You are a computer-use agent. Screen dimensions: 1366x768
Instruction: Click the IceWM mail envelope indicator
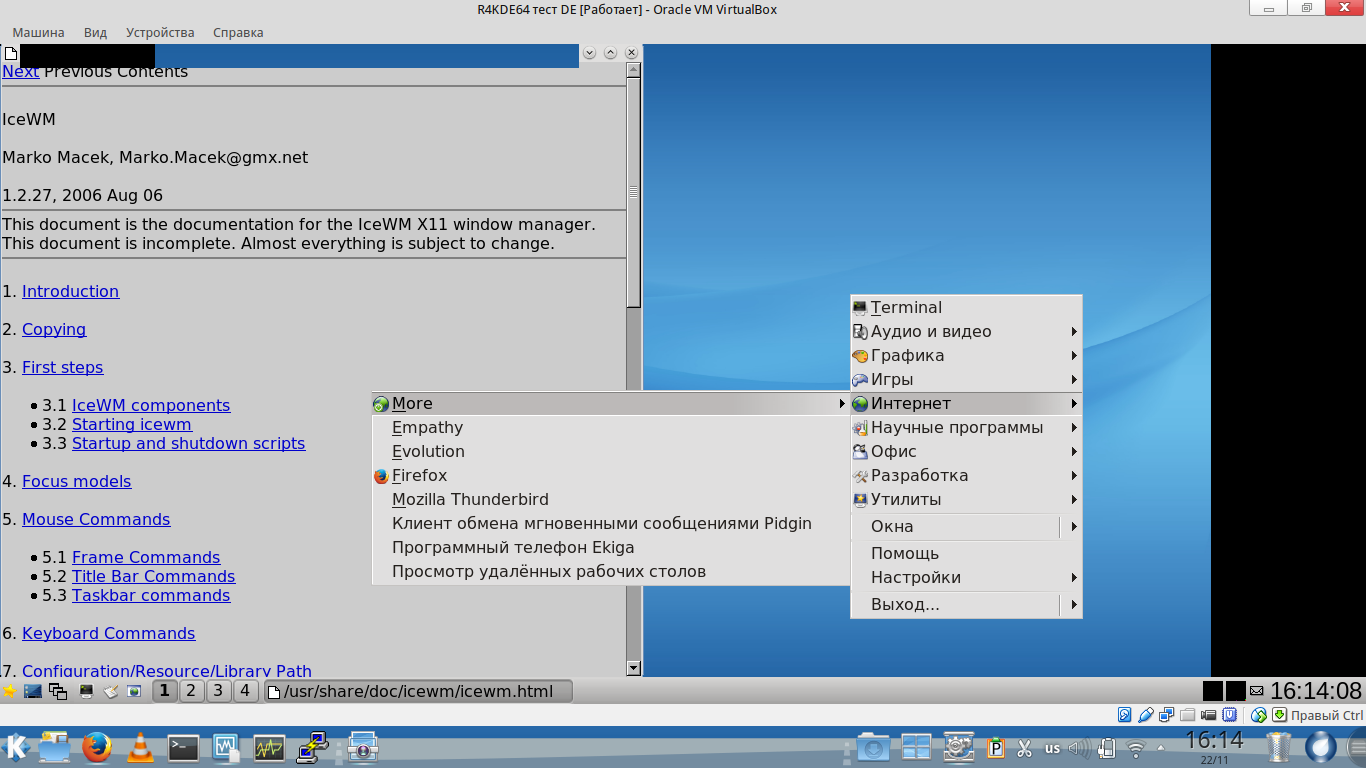(1257, 691)
